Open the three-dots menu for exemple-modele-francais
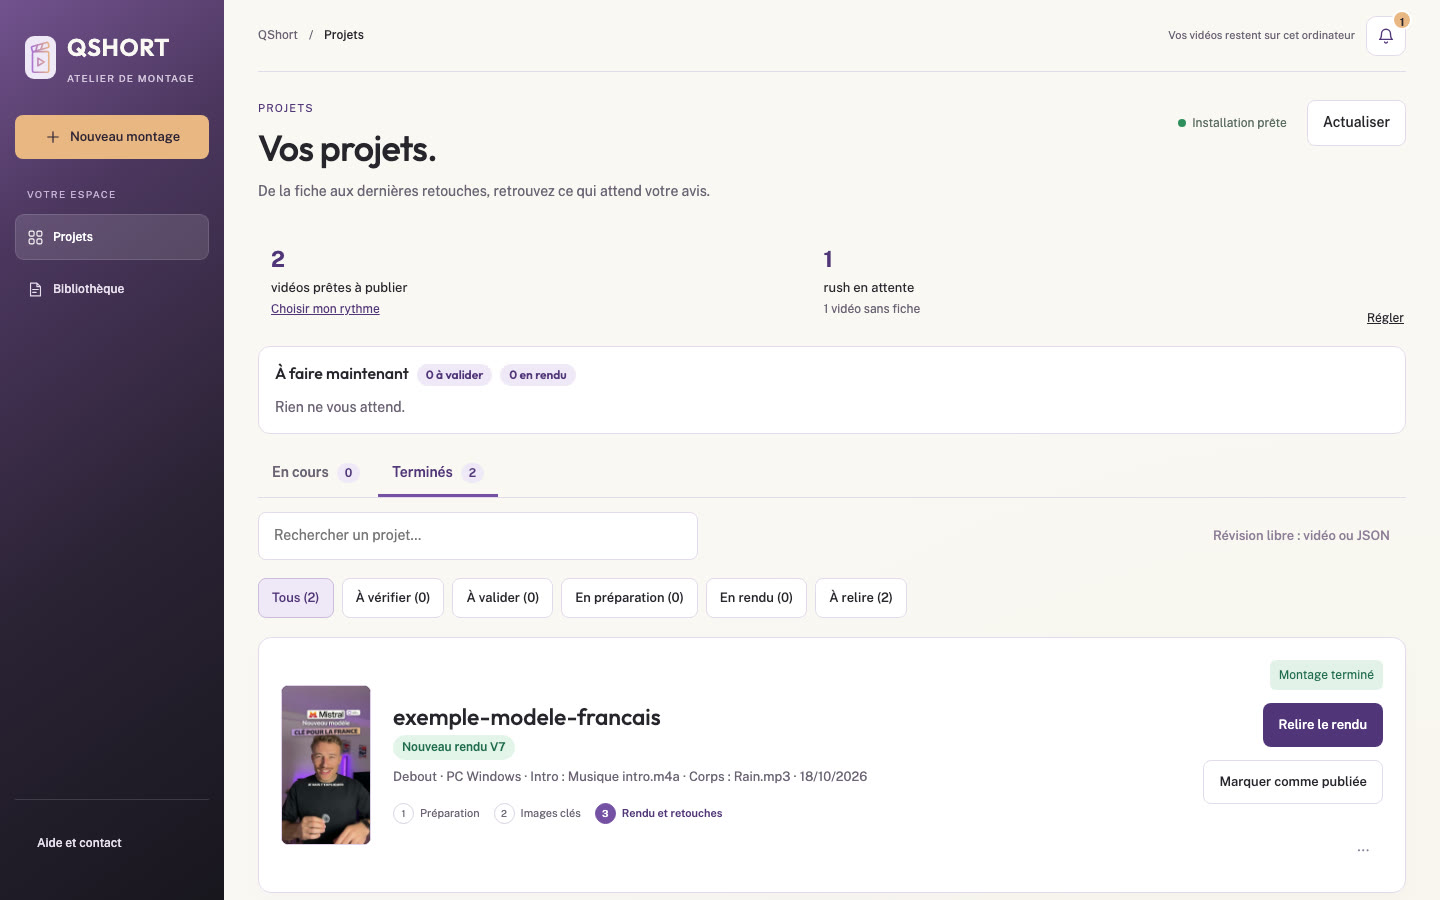The height and width of the screenshot is (900, 1440). click(x=1363, y=850)
